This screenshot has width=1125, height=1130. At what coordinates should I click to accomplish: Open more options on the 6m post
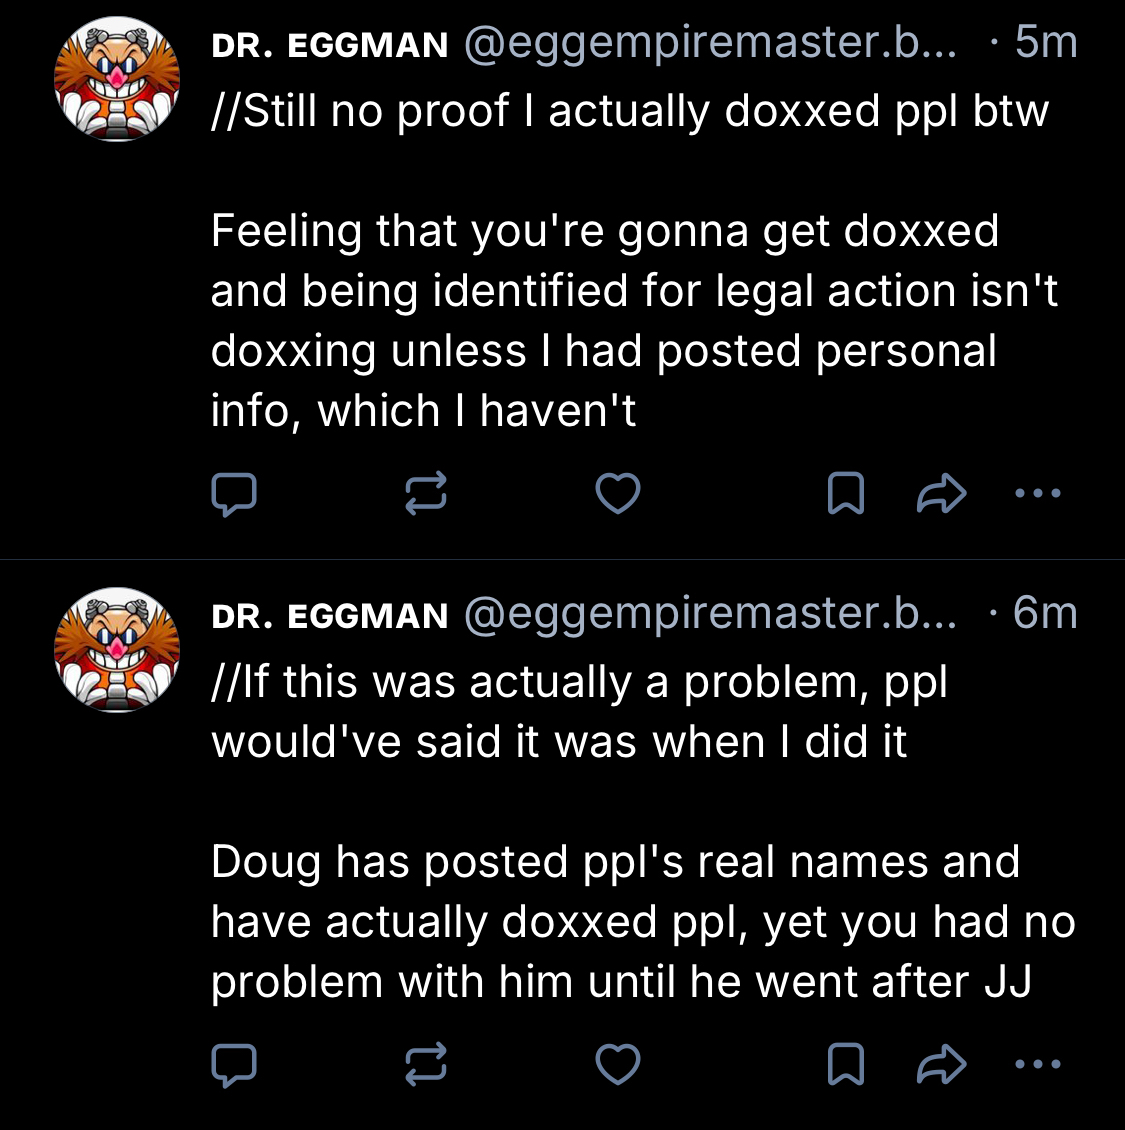pyautogui.click(x=1037, y=1064)
